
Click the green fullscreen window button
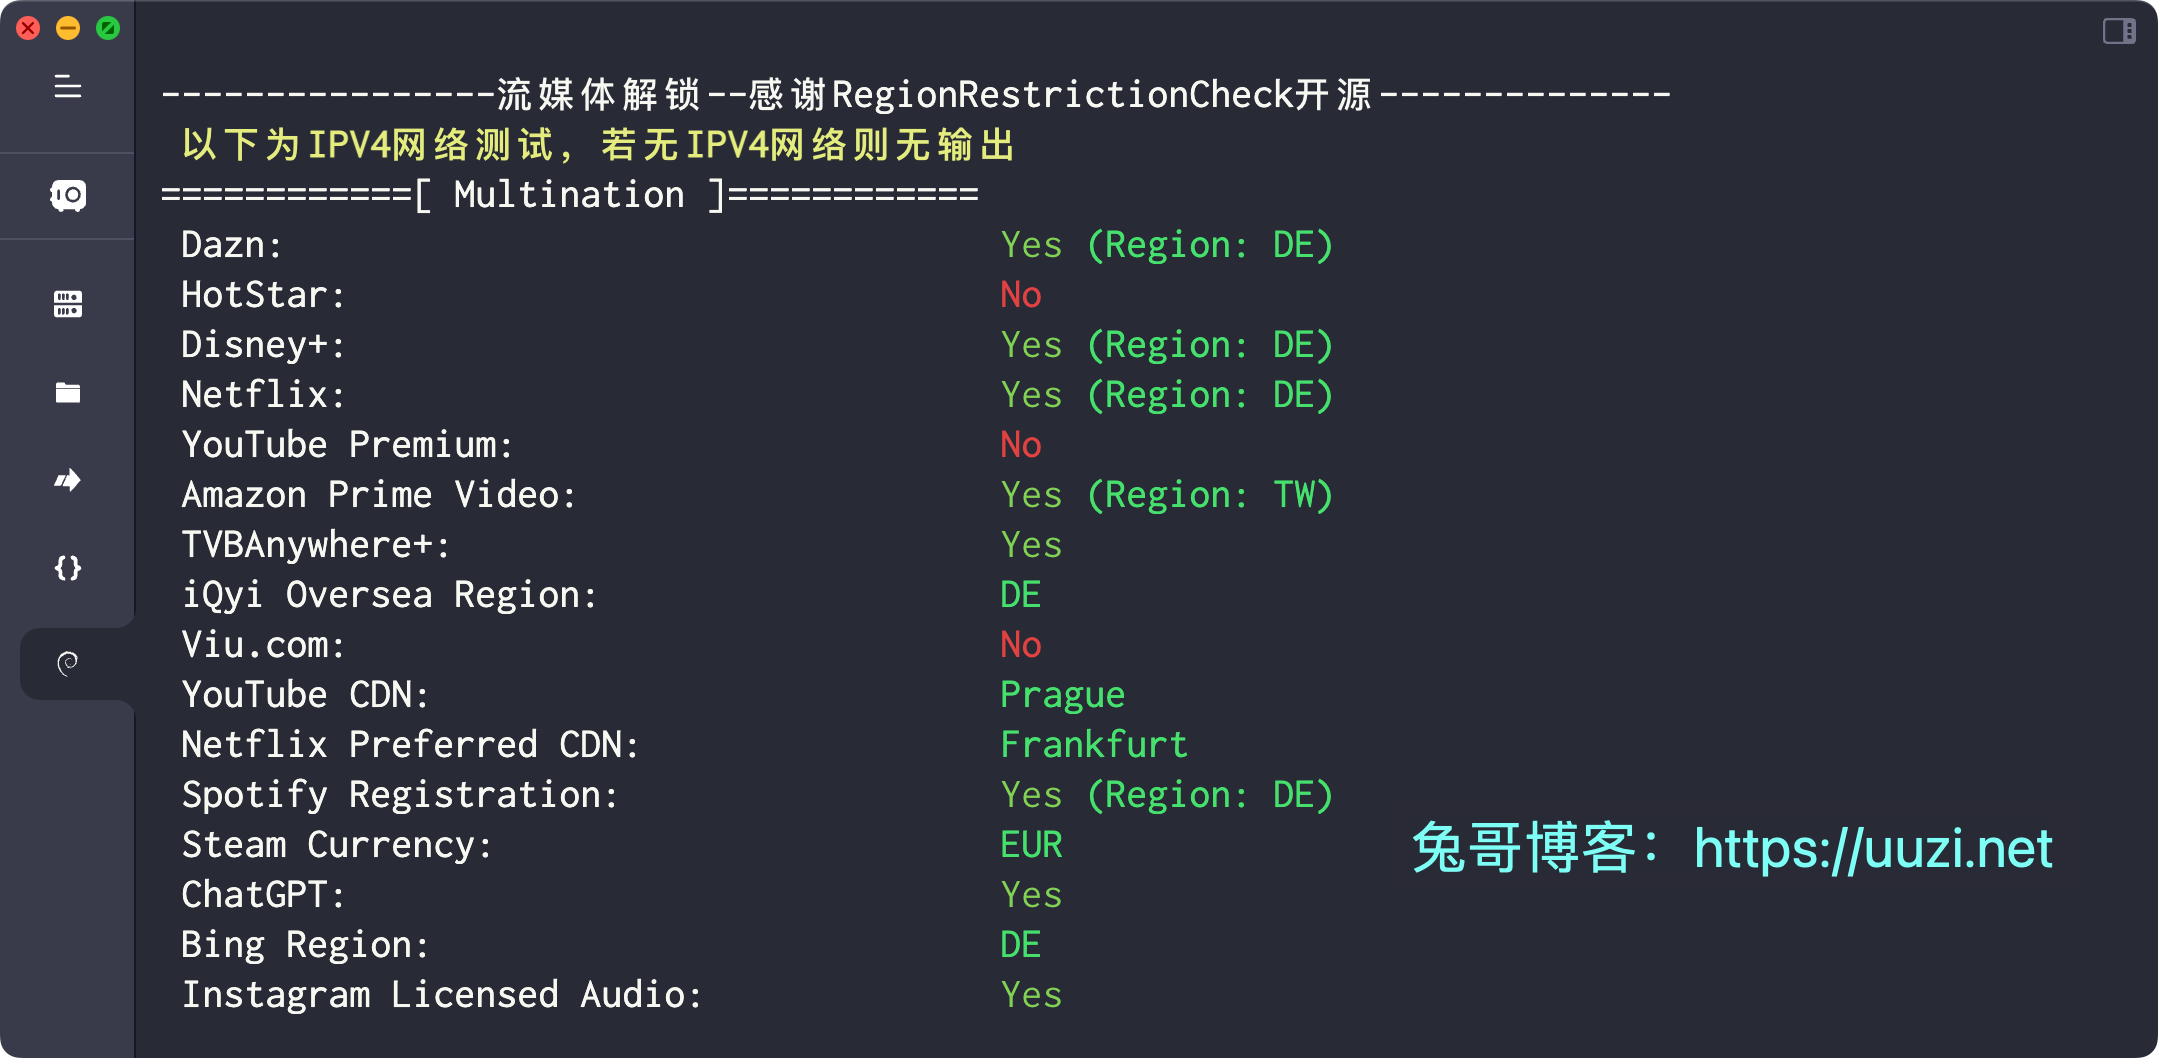(x=108, y=28)
